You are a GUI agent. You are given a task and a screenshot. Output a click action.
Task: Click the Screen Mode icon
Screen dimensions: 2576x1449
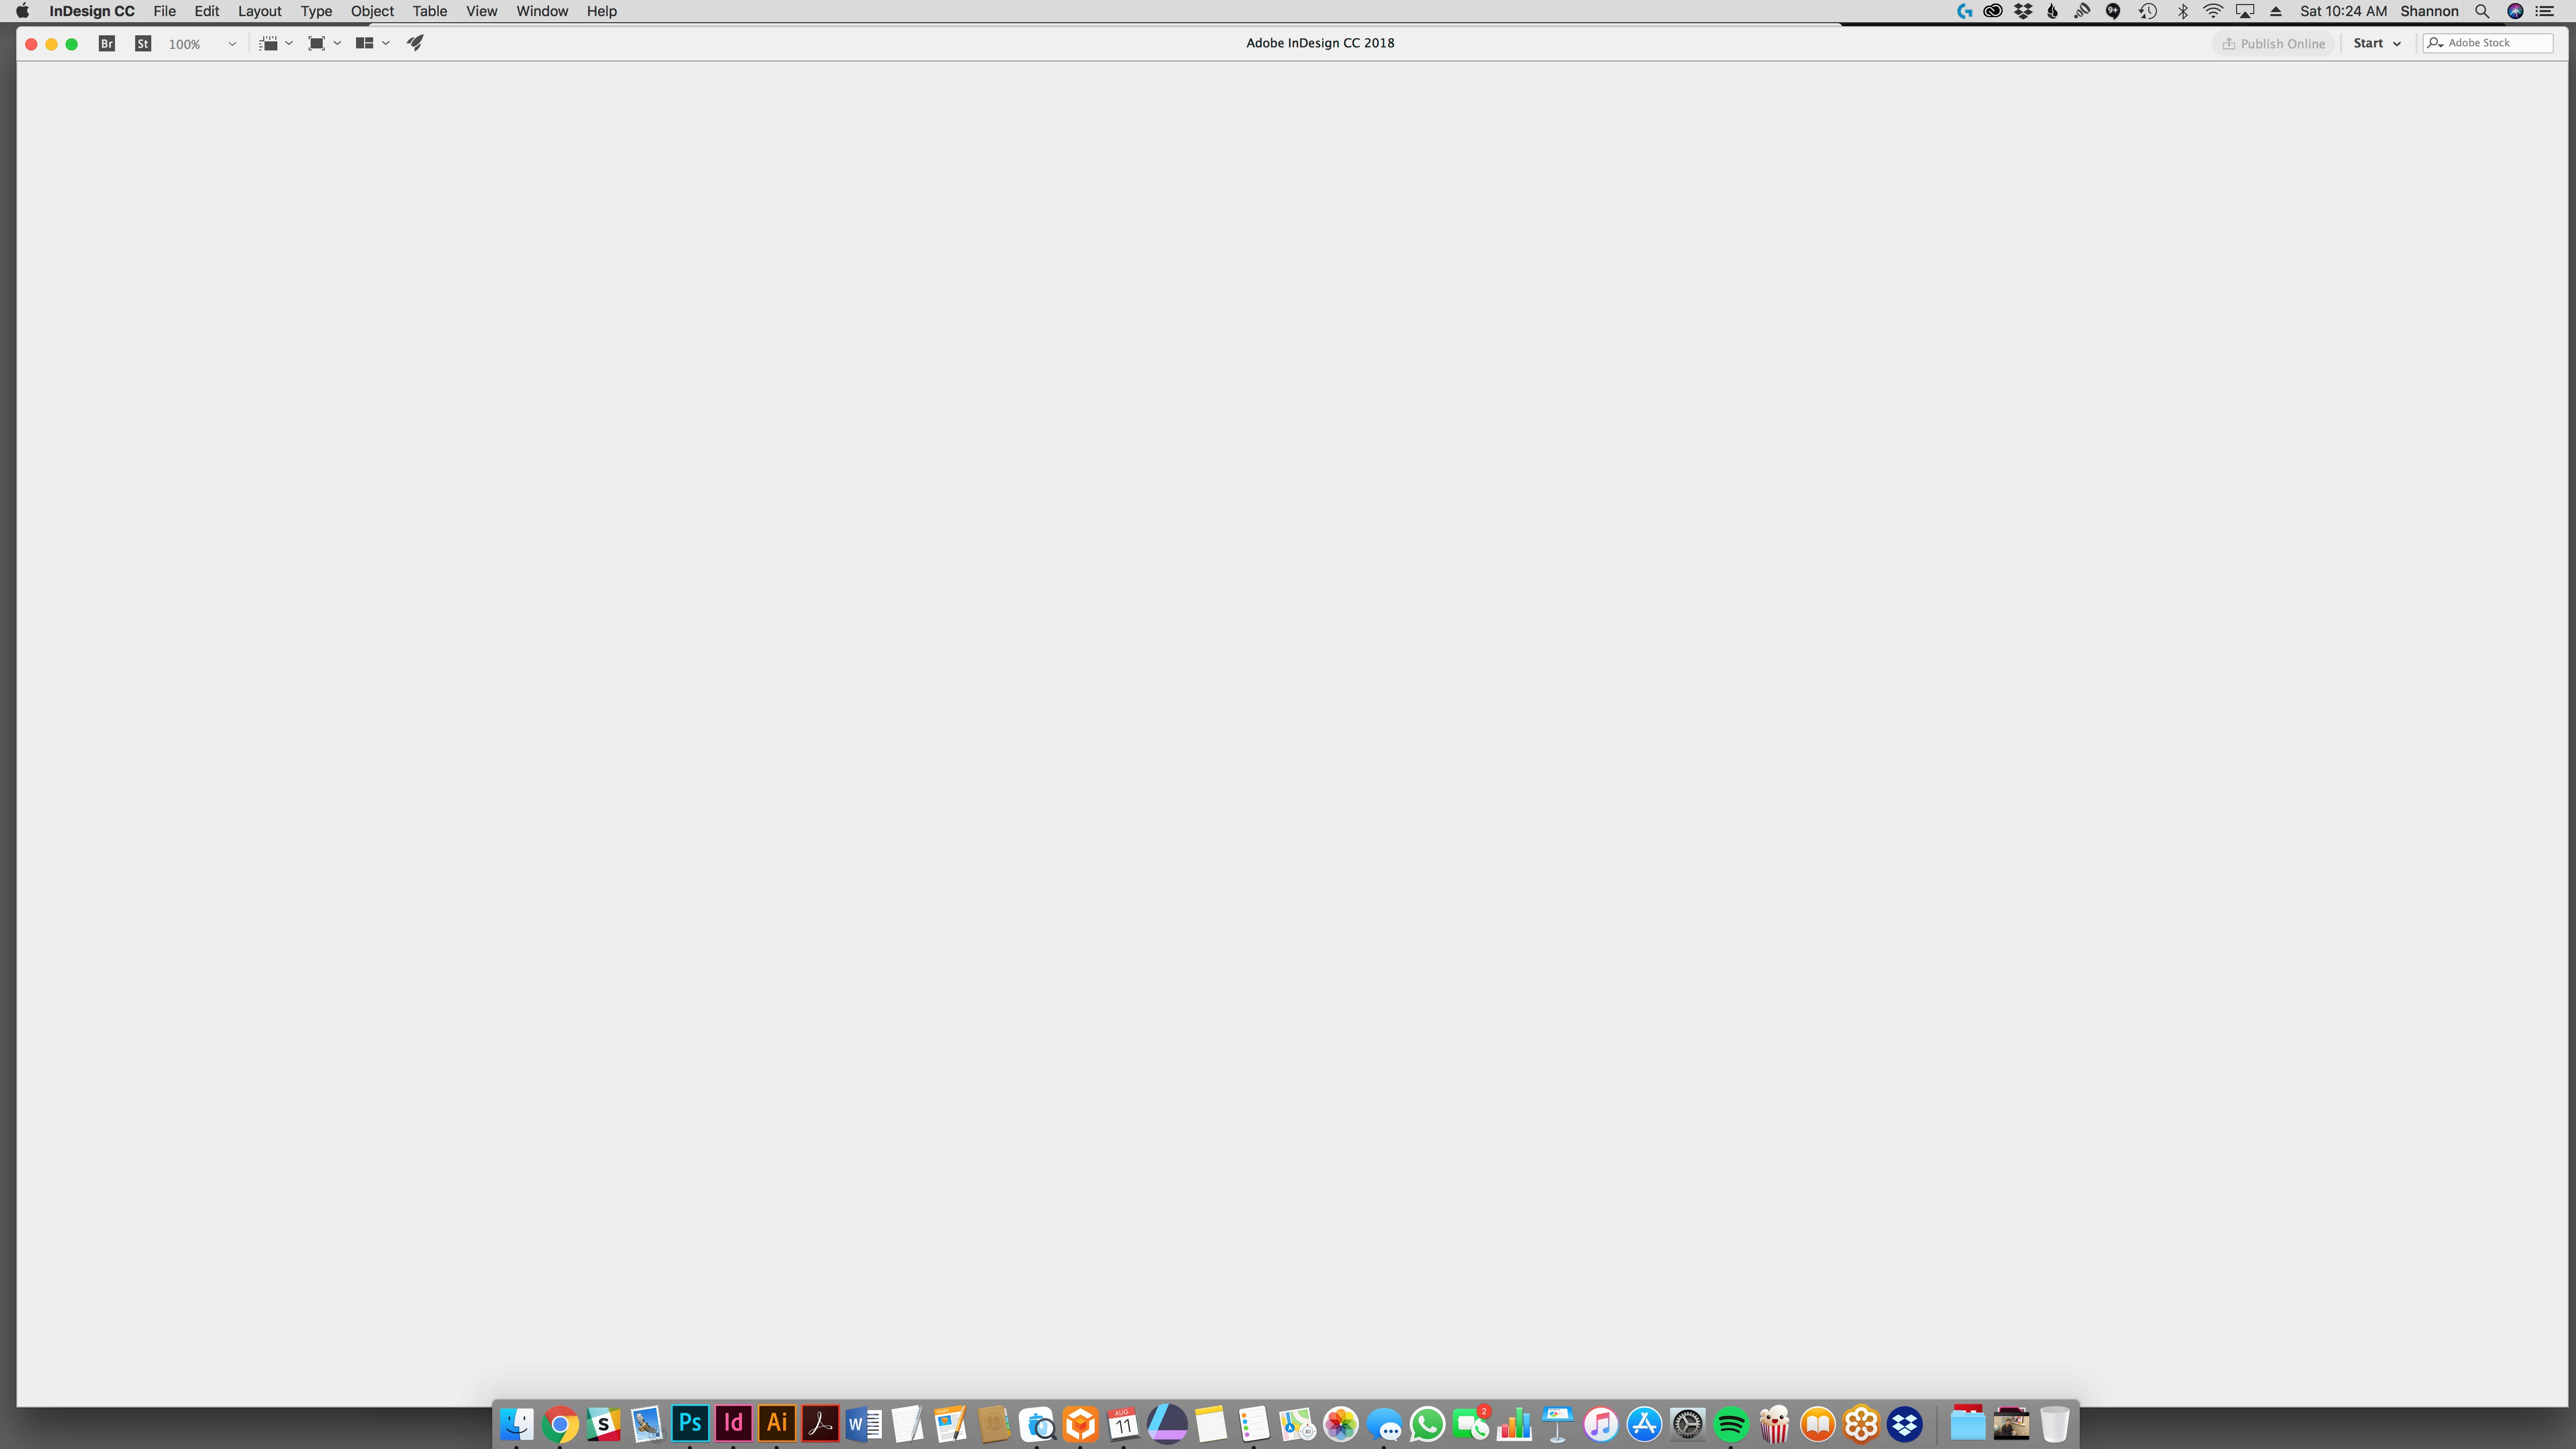[316, 43]
